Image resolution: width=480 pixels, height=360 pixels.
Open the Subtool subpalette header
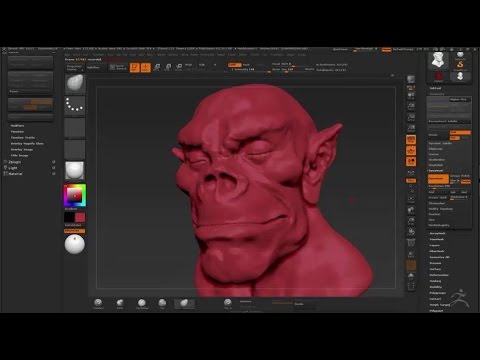coord(435,88)
